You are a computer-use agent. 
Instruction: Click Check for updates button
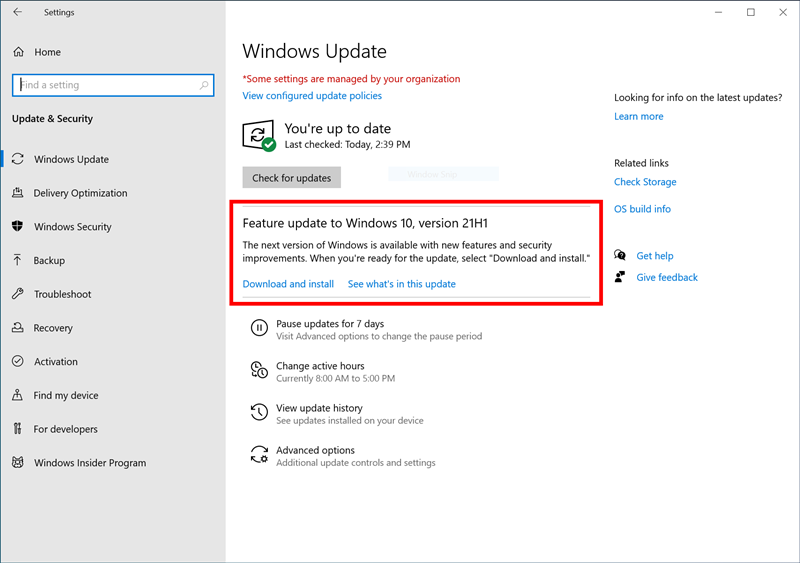tap(291, 178)
